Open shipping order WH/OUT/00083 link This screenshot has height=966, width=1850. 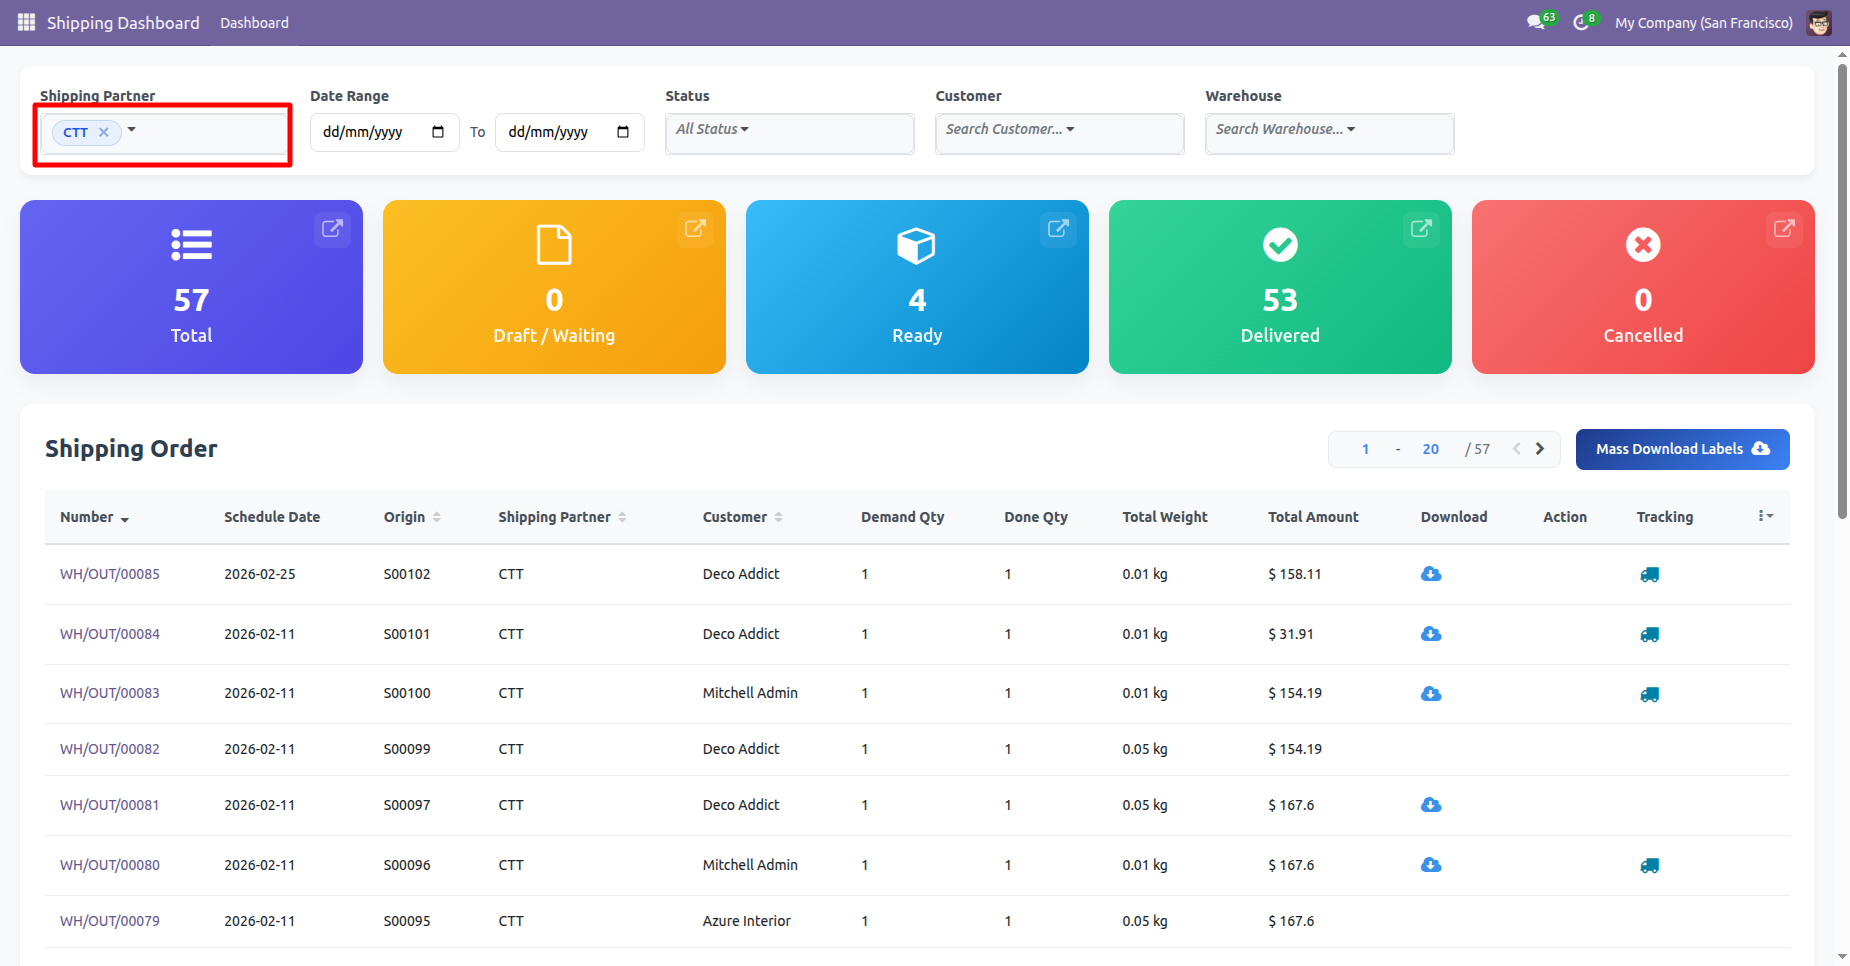110,693
